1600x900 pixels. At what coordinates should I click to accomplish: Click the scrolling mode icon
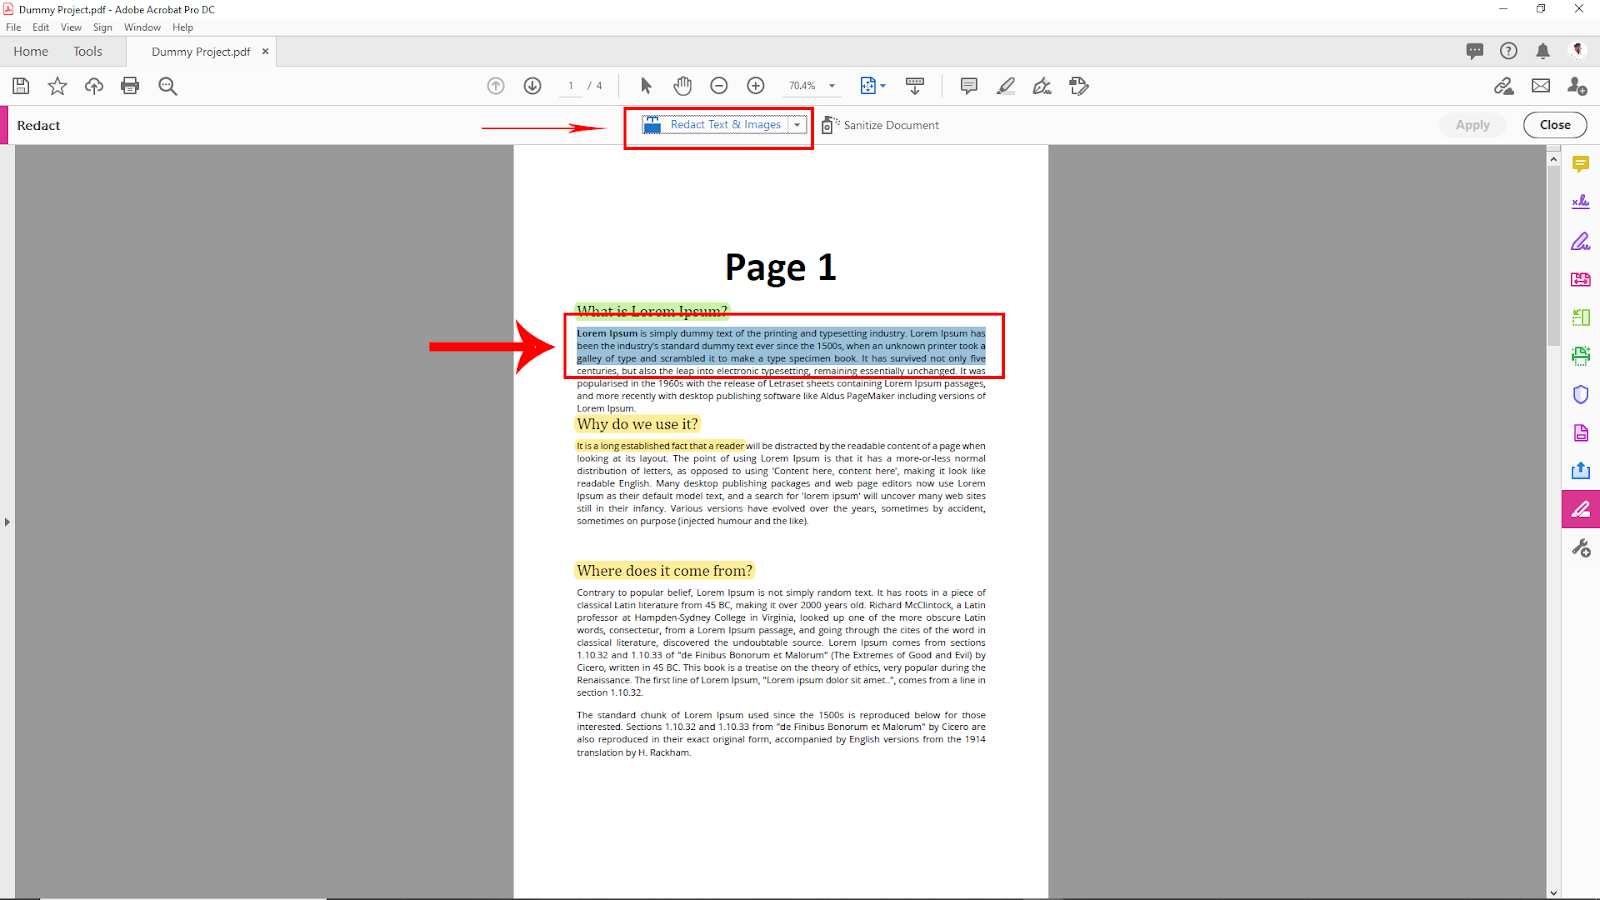click(915, 86)
